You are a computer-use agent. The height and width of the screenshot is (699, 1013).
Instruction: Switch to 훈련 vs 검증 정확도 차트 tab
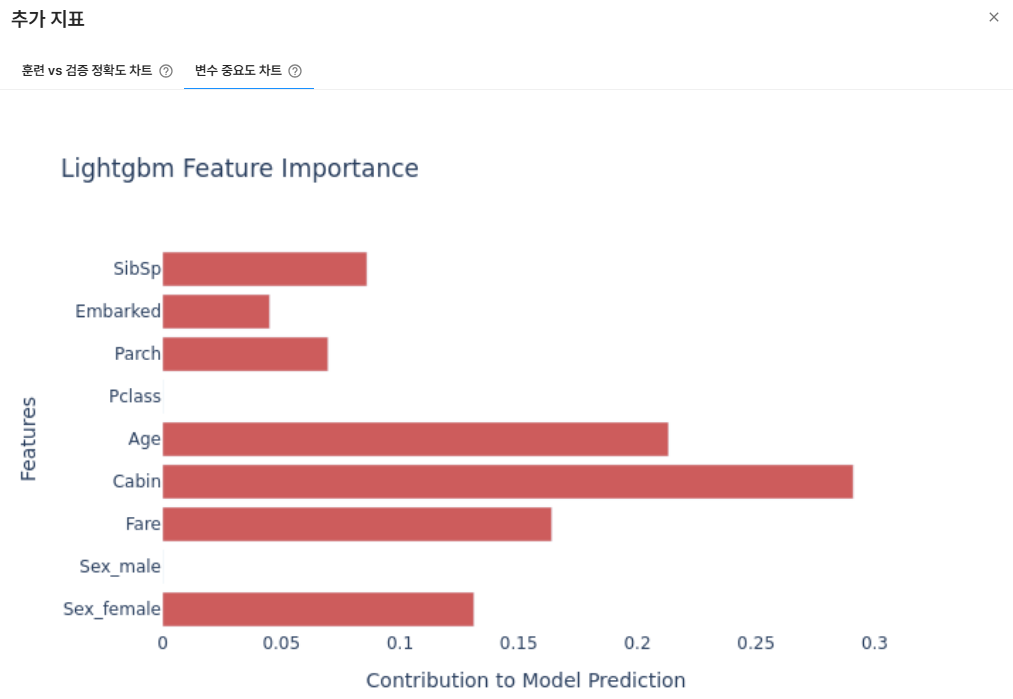click(87, 71)
